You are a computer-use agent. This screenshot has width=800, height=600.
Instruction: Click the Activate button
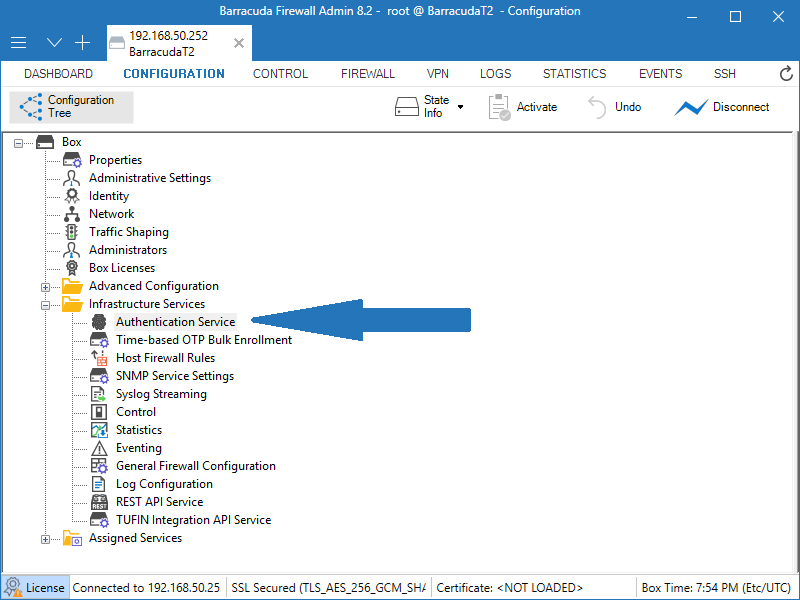(x=523, y=107)
